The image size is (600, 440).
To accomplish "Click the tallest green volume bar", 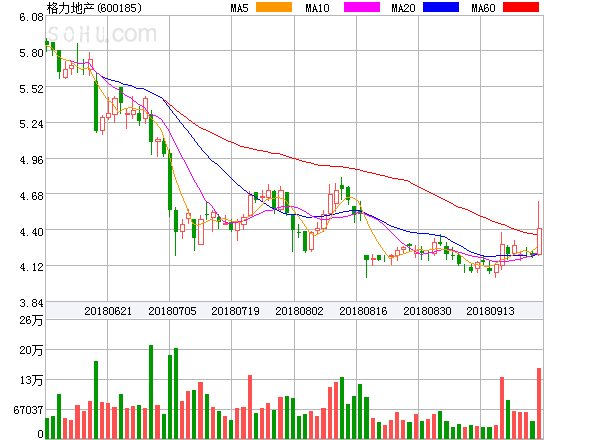I will point(151,392).
